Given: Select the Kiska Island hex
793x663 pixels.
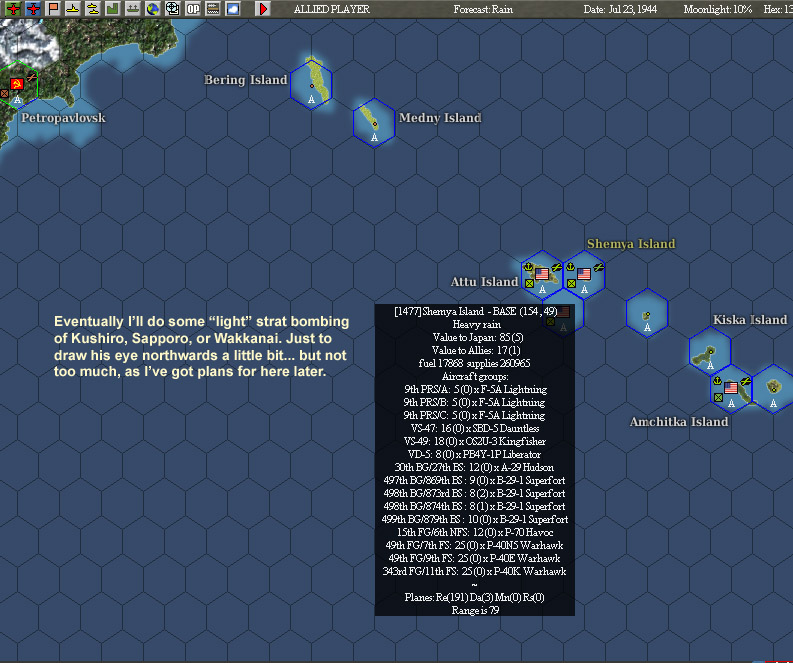Looking at the screenshot, I should pos(710,351).
